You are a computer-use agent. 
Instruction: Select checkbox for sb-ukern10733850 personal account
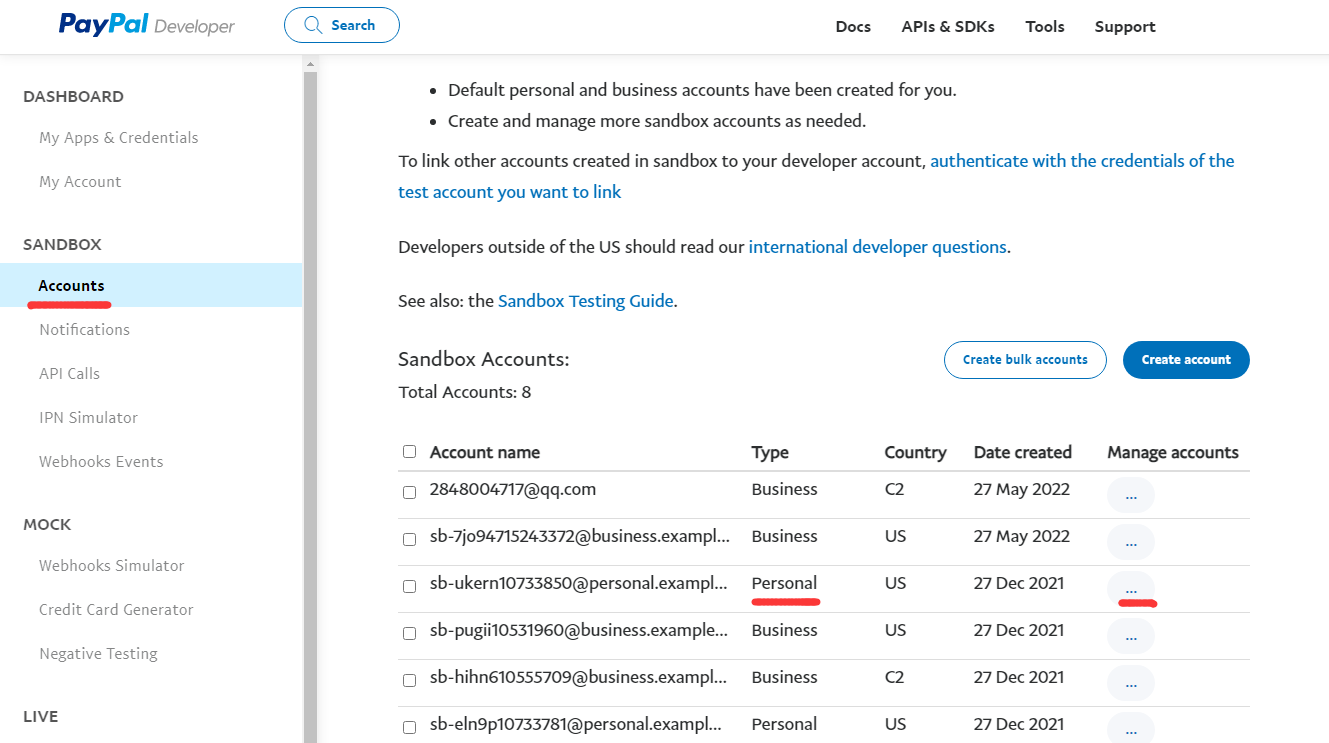coord(409,586)
